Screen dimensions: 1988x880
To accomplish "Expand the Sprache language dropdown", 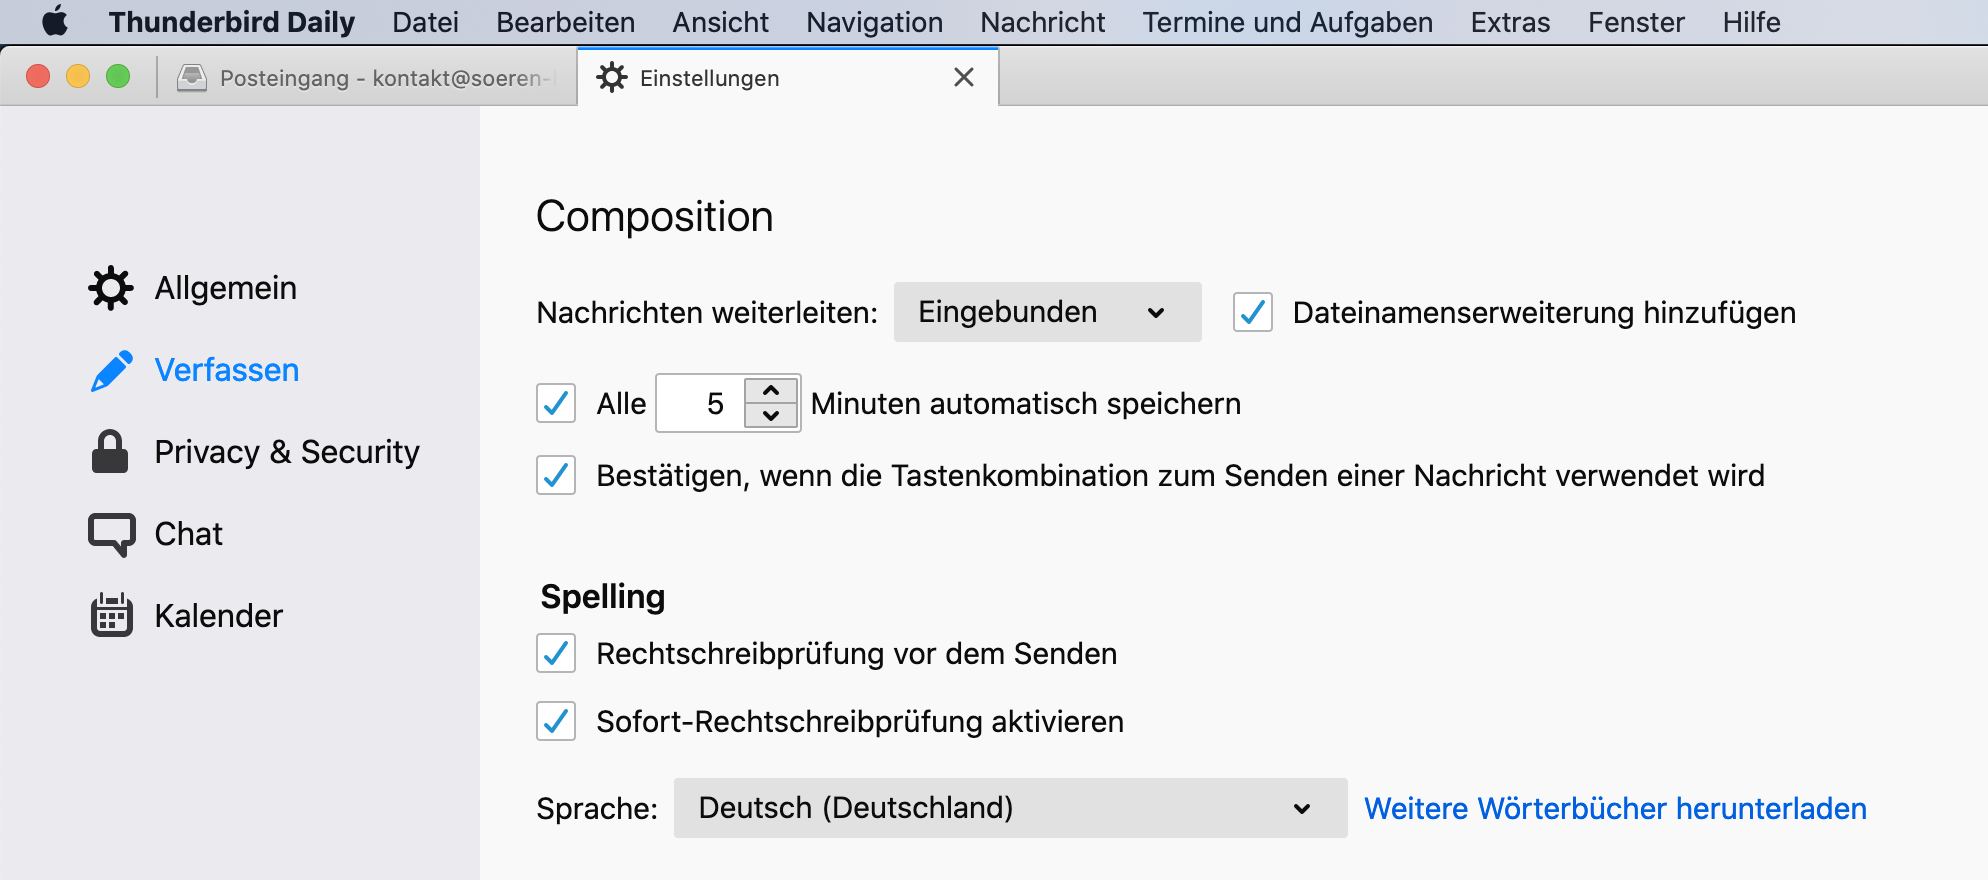I will coord(1010,808).
